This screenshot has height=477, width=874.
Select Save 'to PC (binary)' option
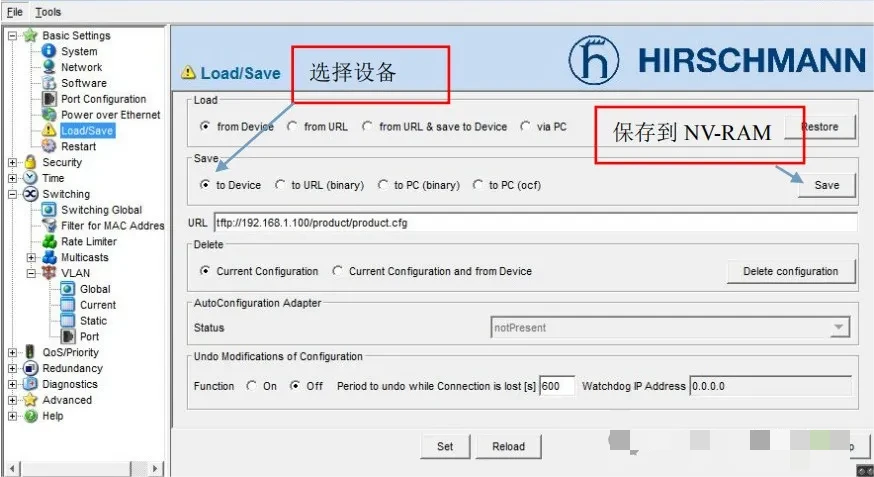tap(382, 184)
